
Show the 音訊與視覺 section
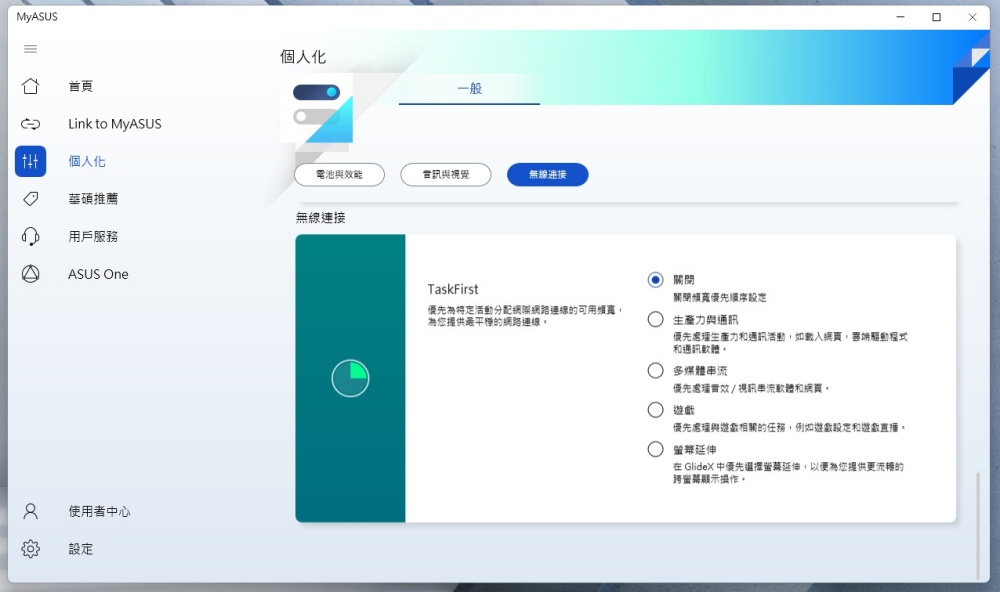[x=446, y=175]
